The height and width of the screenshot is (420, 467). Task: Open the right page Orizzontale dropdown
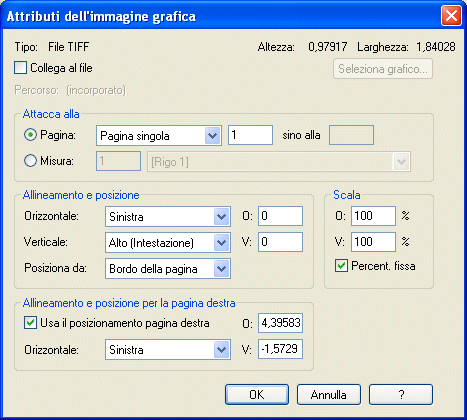(x=168, y=350)
